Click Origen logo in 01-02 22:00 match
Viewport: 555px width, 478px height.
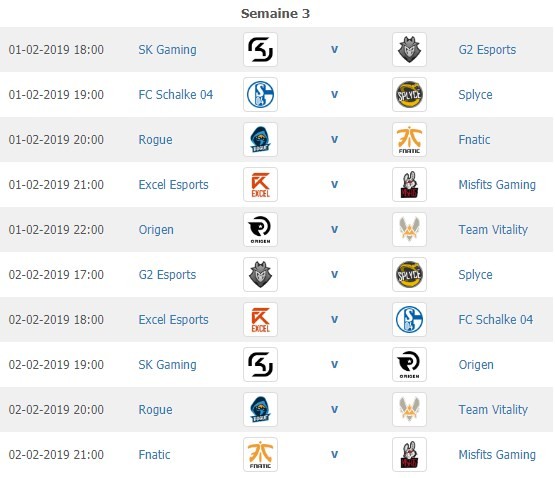click(261, 229)
